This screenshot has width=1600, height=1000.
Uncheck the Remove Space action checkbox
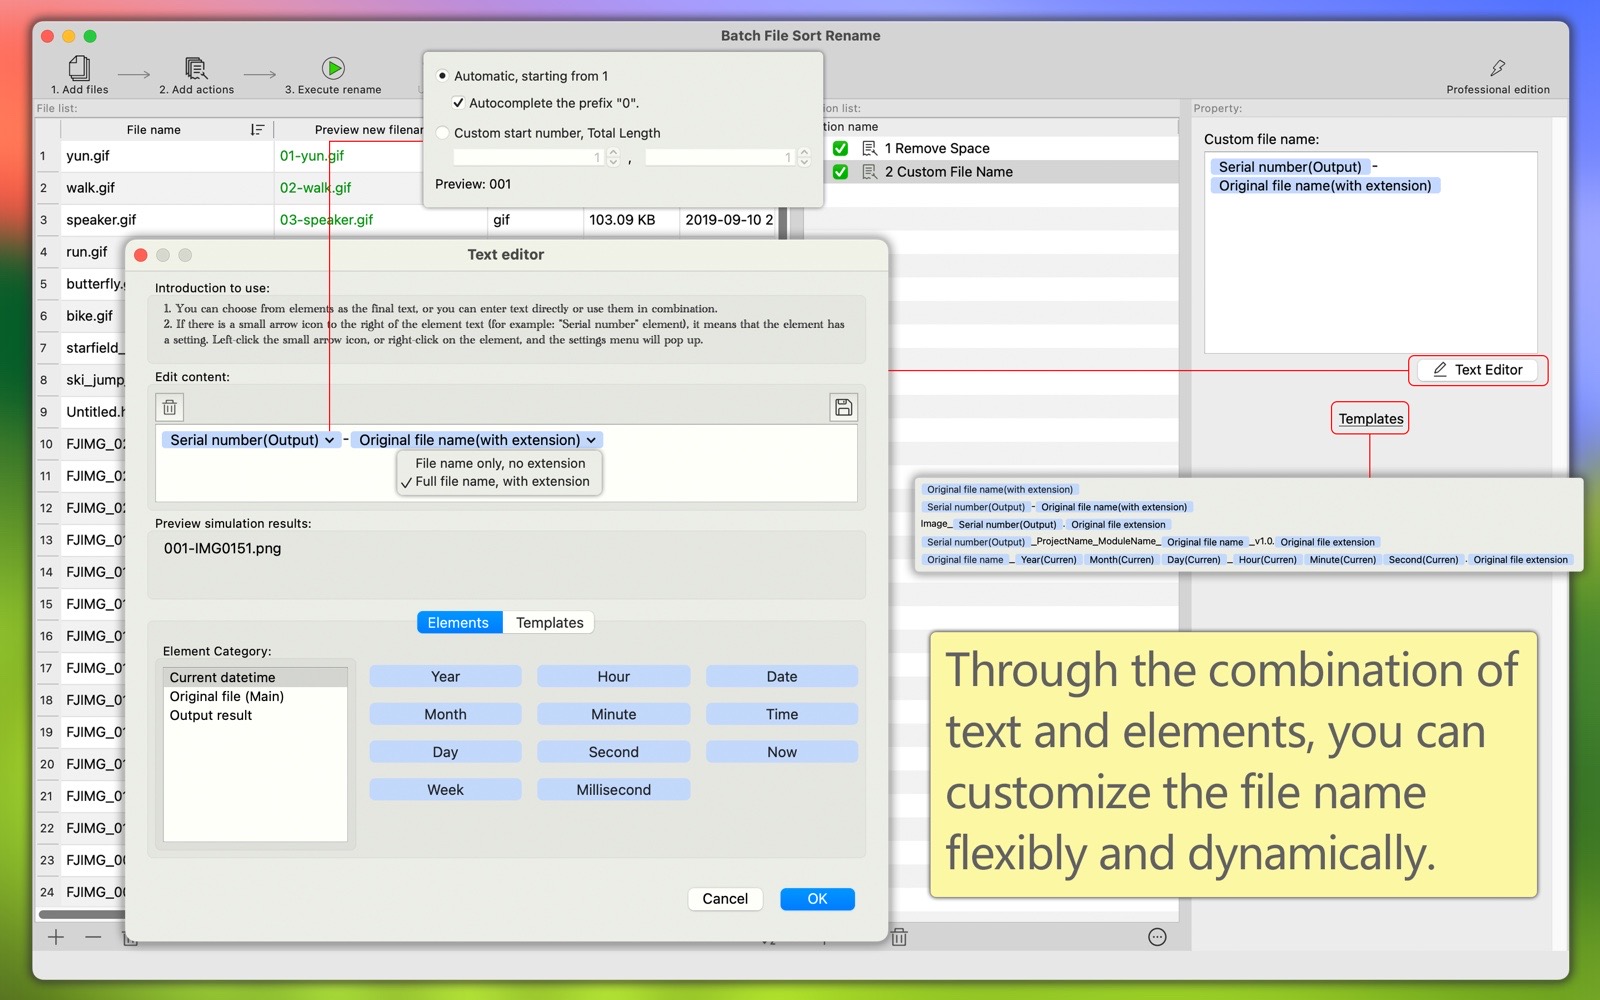840,148
